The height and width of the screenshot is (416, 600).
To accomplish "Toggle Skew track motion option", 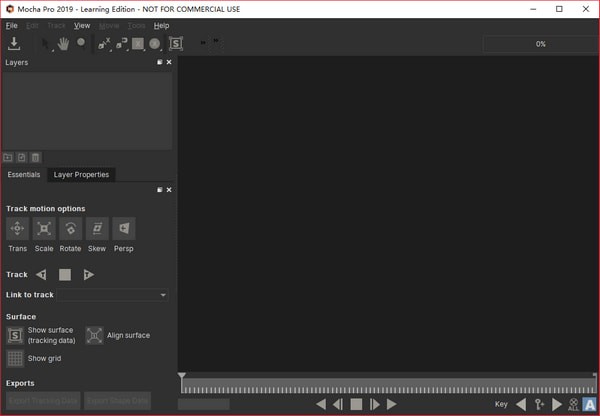I will click(97, 228).
